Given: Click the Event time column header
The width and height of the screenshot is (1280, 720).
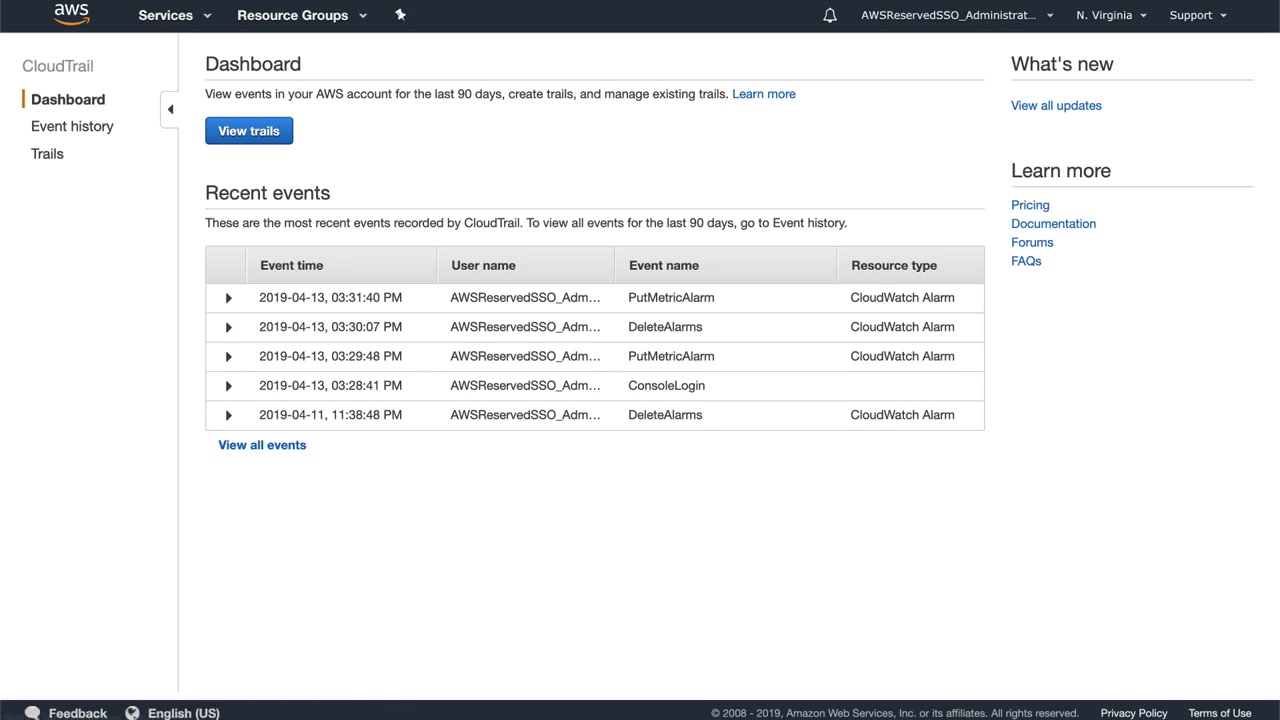Looking at the screenshot, I should pyautogui.click(x=291, y=265).
